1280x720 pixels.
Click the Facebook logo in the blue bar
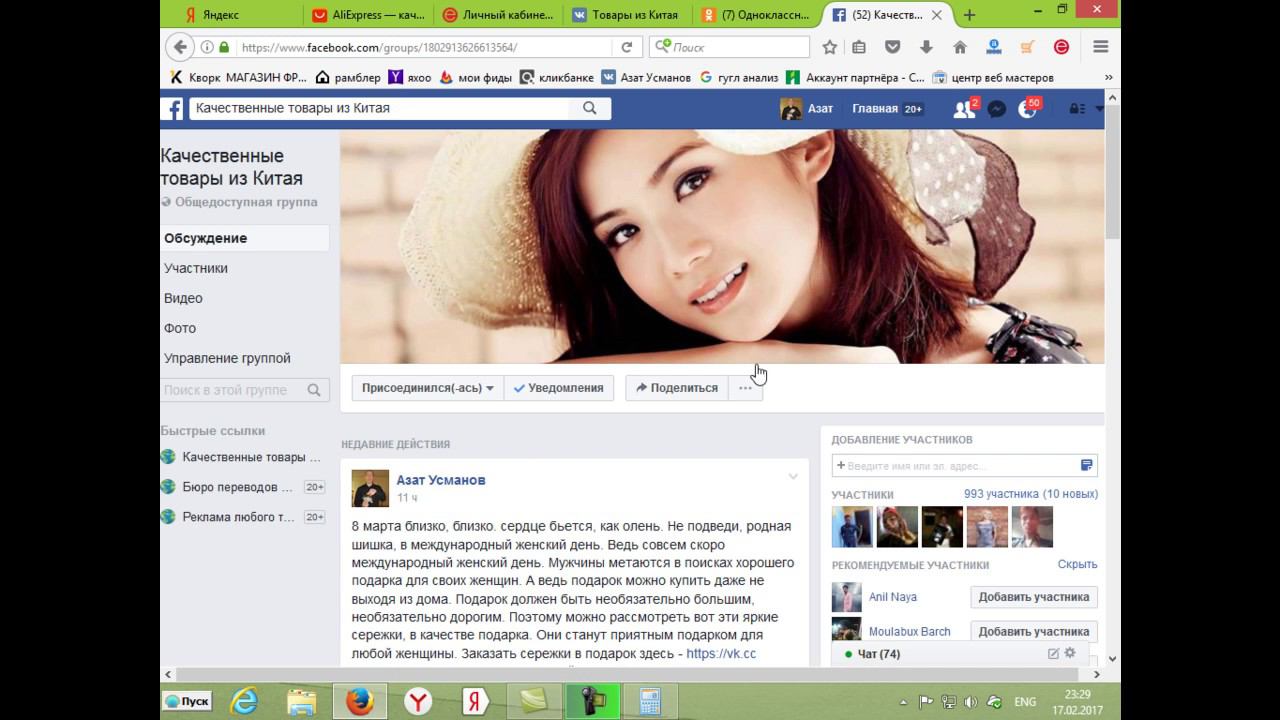pyautogui.click(x=174, y=109)
